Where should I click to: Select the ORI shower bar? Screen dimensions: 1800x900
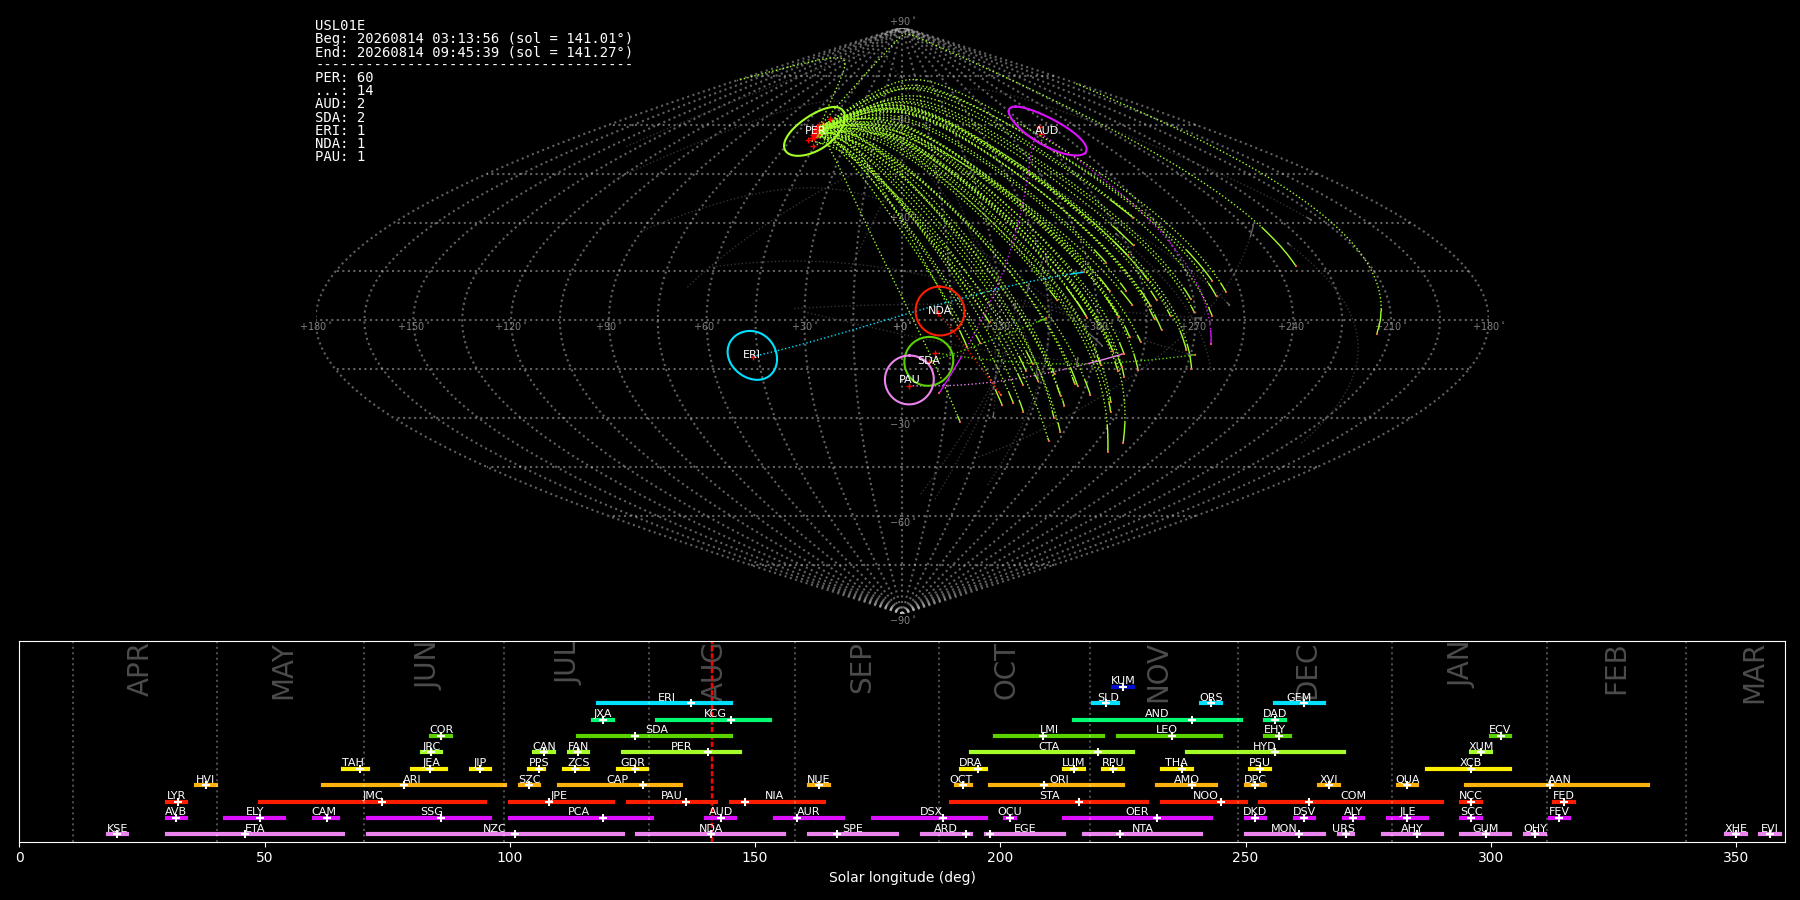pyautogui.click(x=1056, y=785)
